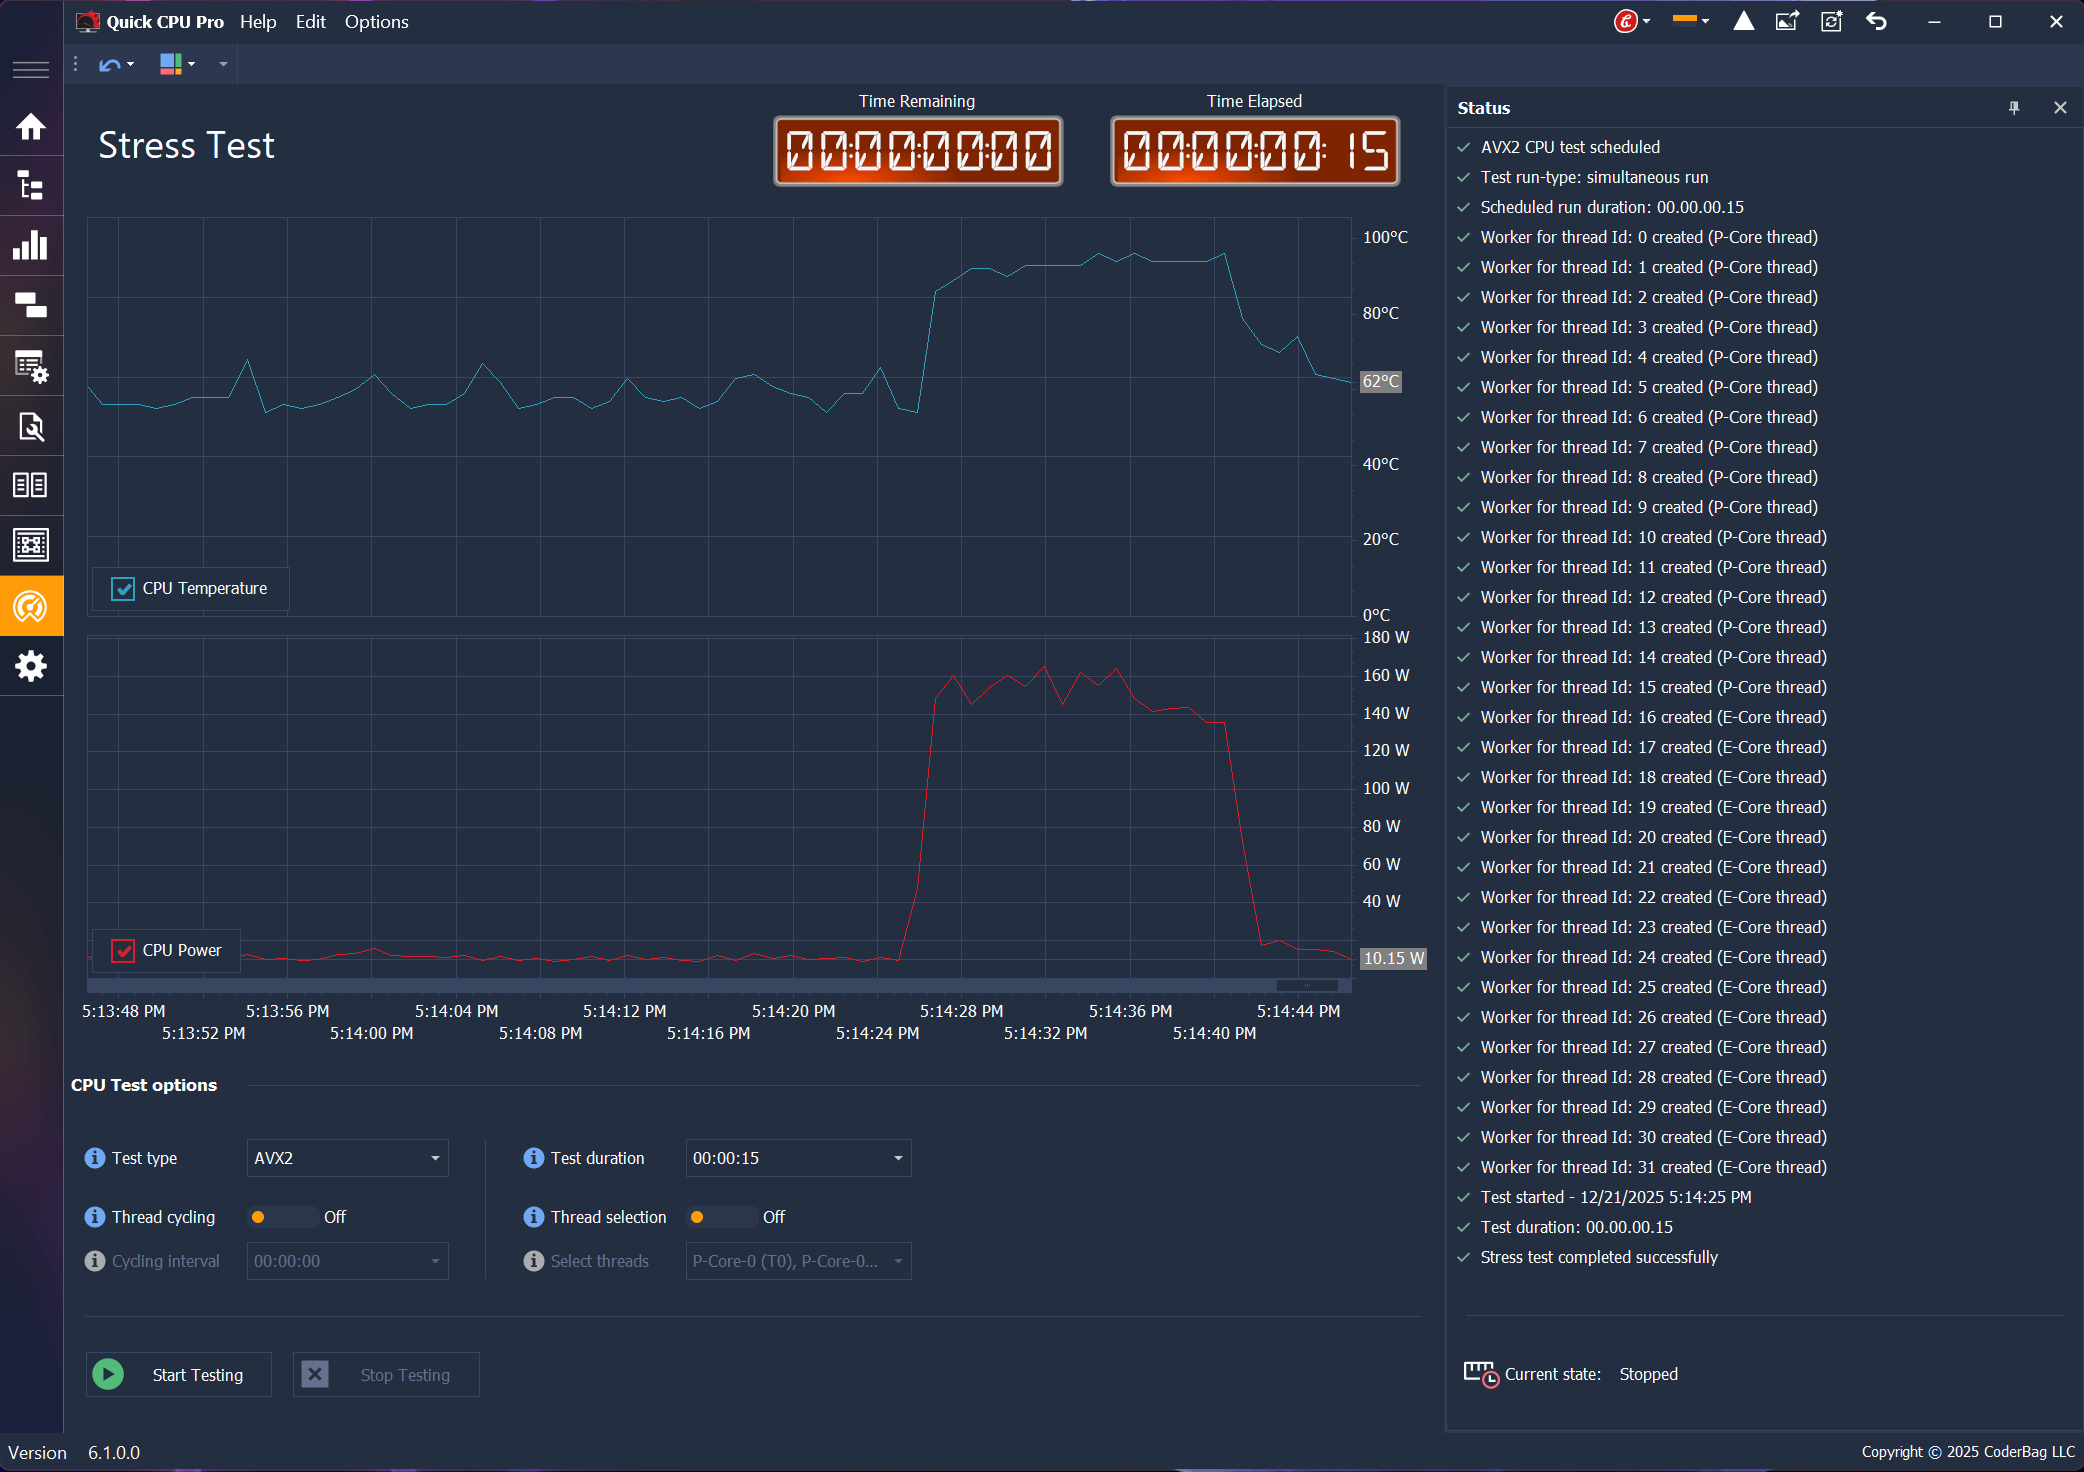
Task: Open the Test duration dropdown
Action: point(797,1158)
